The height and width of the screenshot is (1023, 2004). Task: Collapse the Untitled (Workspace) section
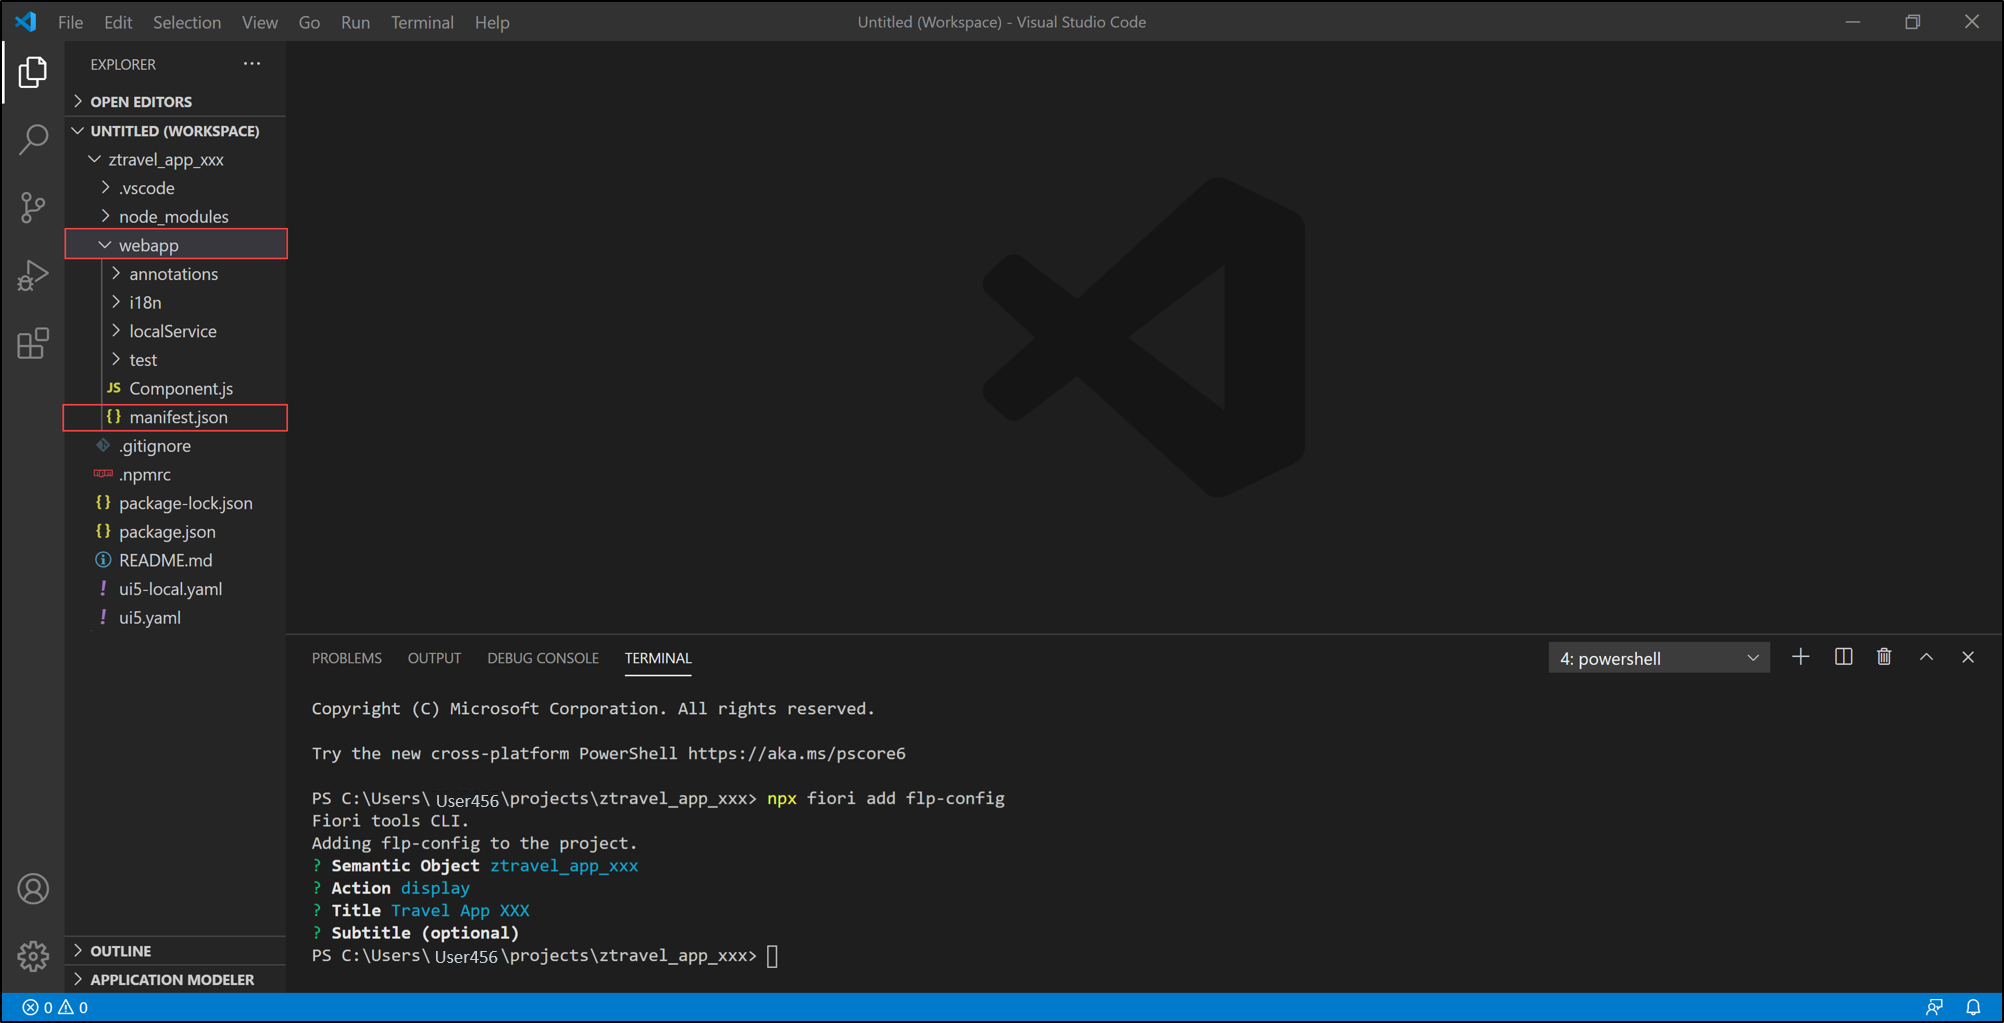[175, 131]
